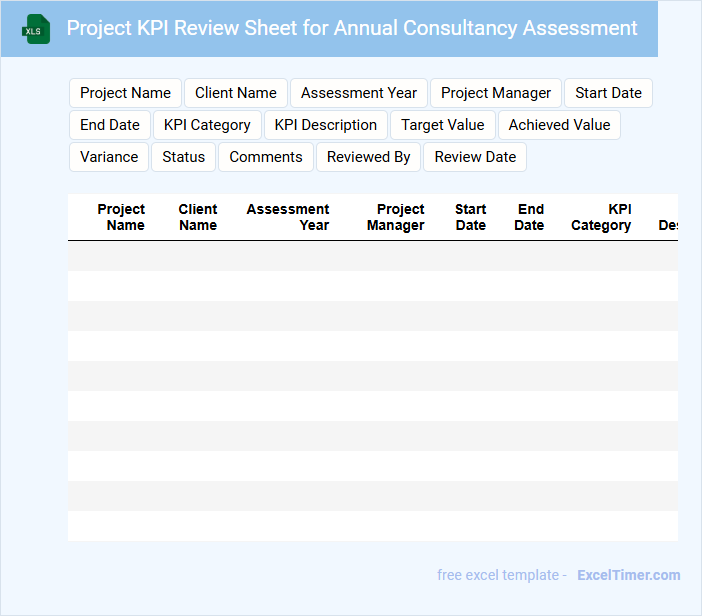Click the 'Assessment Year' table column header
The width and height of the screenshot is (702, 616).
point(288,217)
